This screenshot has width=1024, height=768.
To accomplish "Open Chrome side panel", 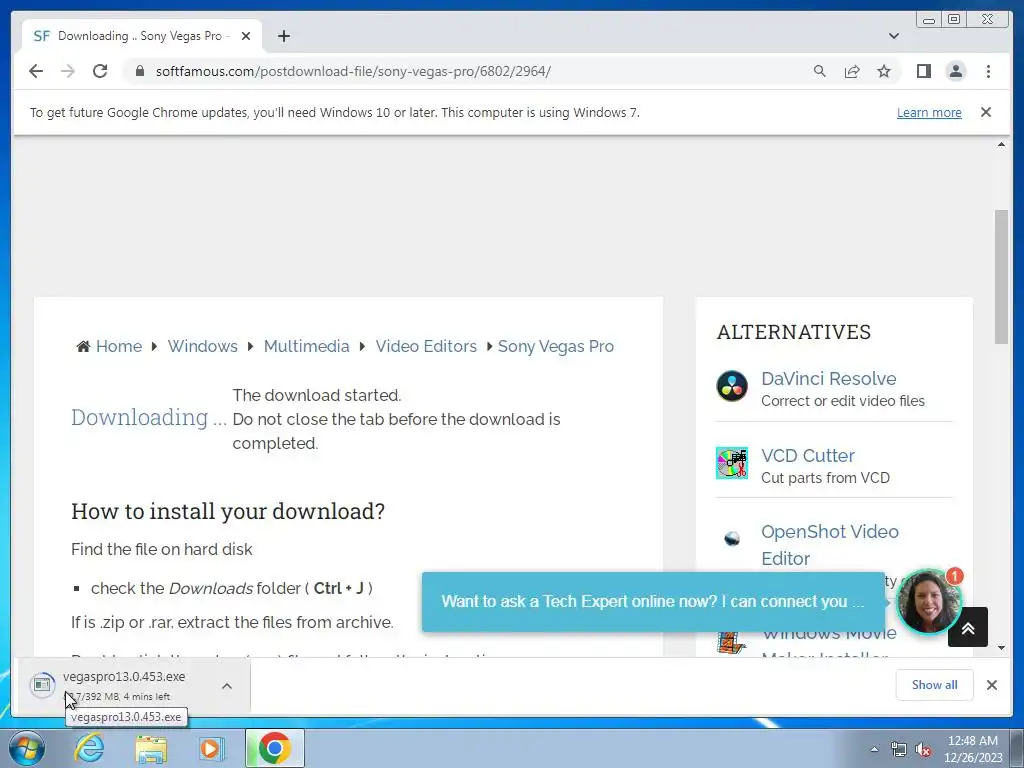I will [923, 71].
